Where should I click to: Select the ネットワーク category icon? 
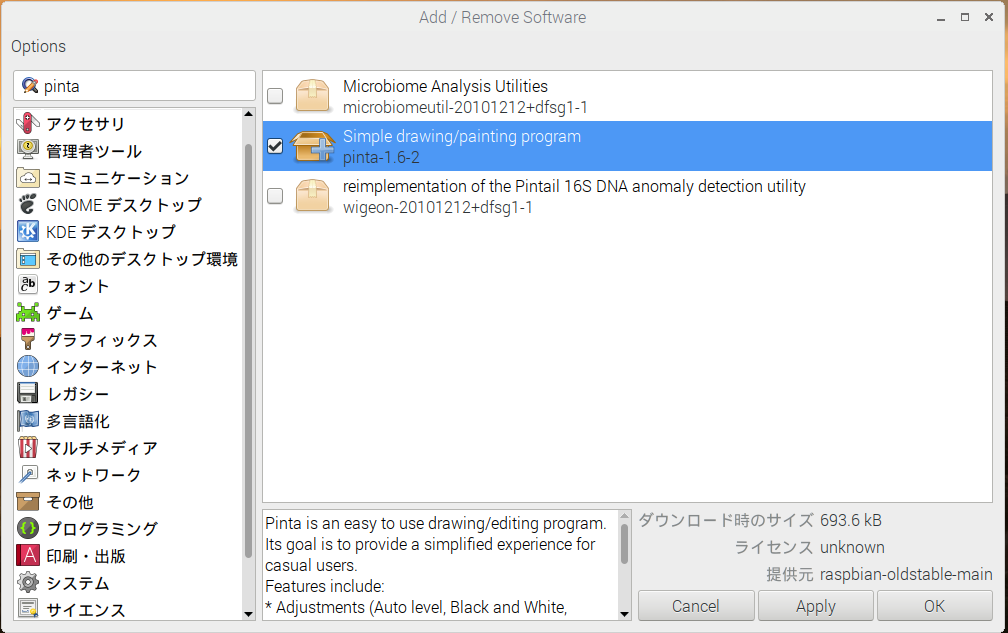point(28,474)
